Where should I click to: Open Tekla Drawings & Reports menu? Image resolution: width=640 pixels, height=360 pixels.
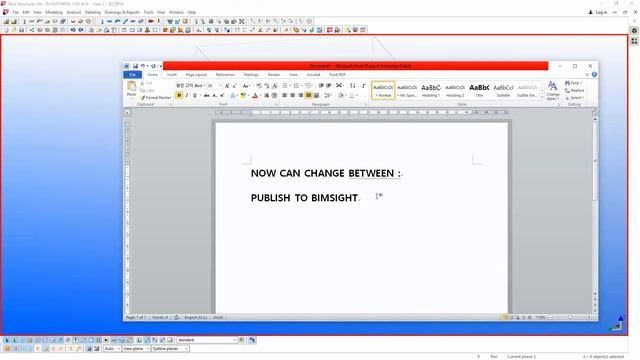coord(122,12)
